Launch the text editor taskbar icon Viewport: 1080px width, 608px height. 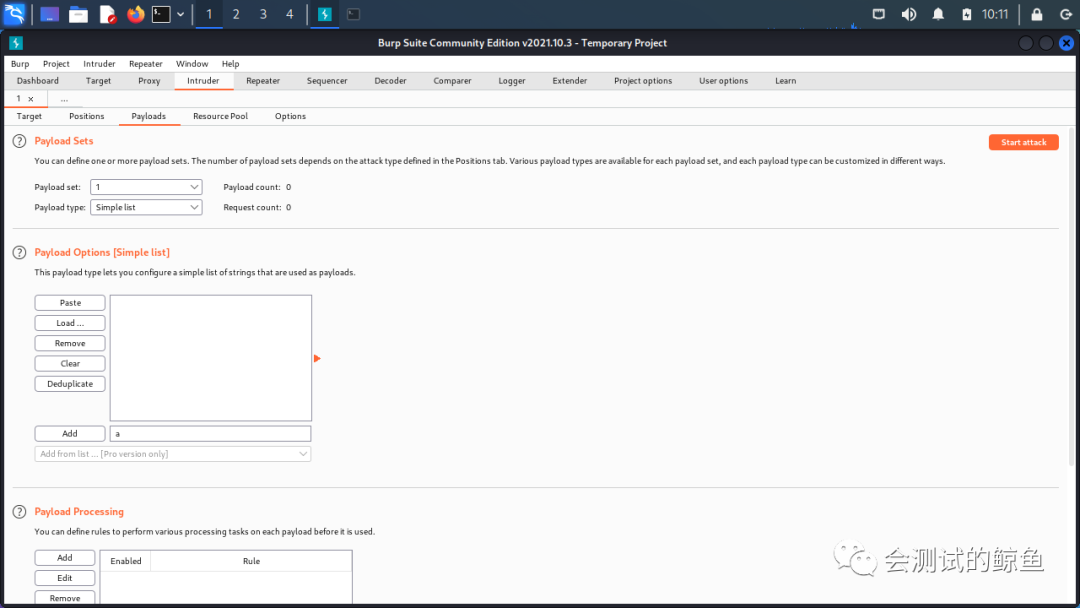pyautogui.click(x=107, y=14)
